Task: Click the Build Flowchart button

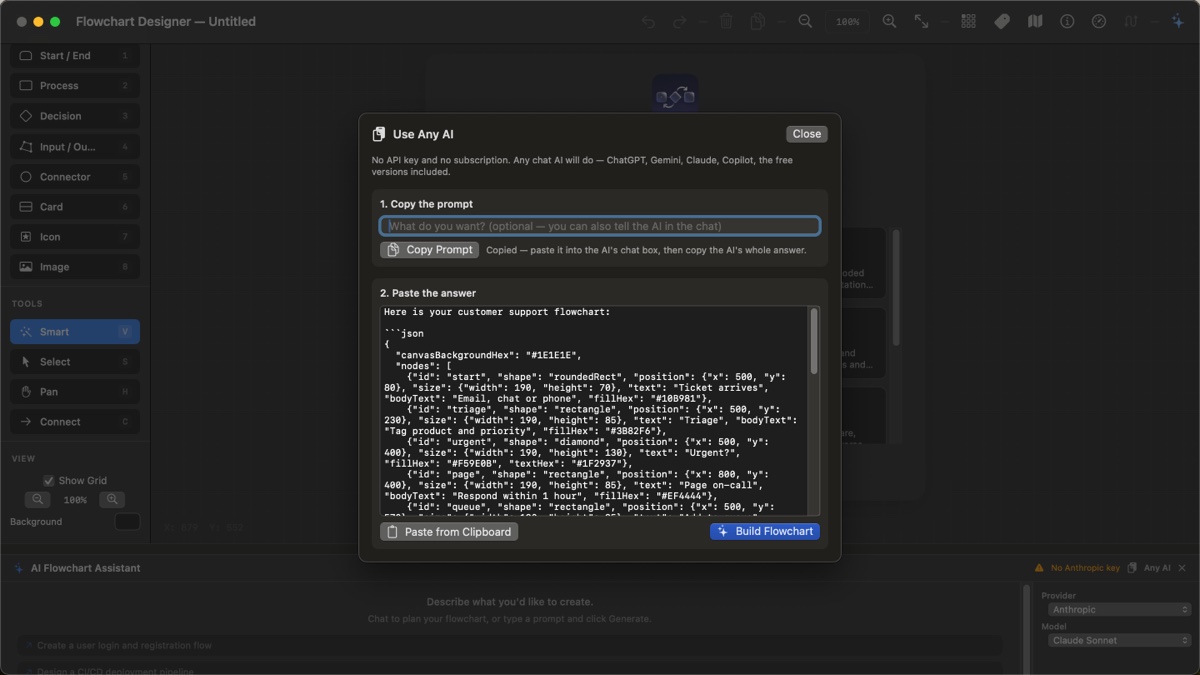Action: pyautogui.click(x=765, y=532)
